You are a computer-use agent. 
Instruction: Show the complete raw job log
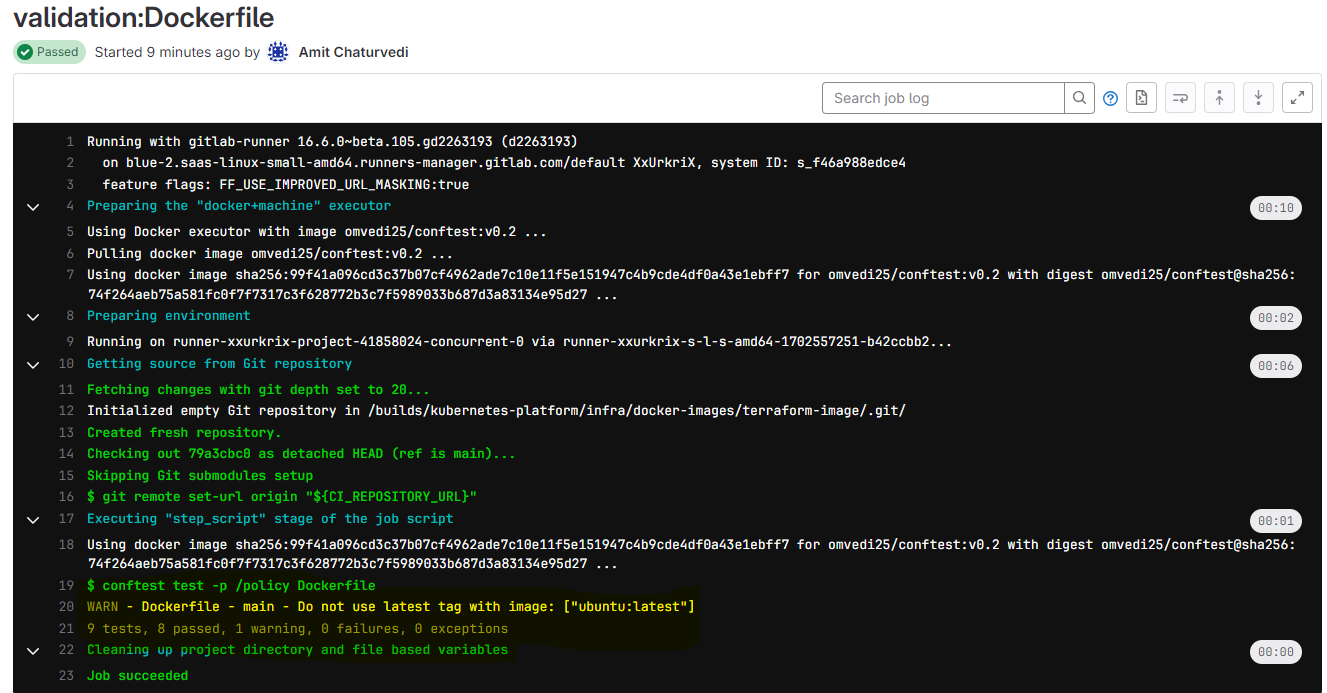click(x=1141, y=98)
